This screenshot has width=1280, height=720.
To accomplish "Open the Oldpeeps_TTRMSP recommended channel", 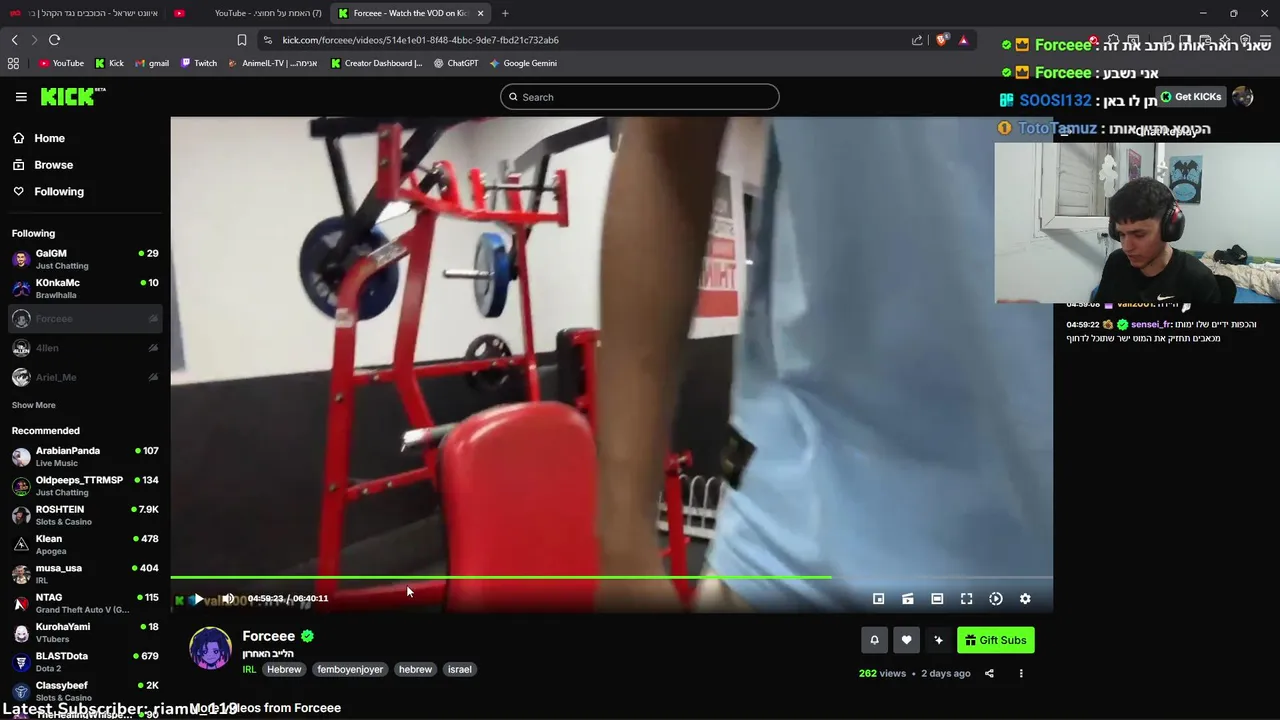I will click(85, 486).
